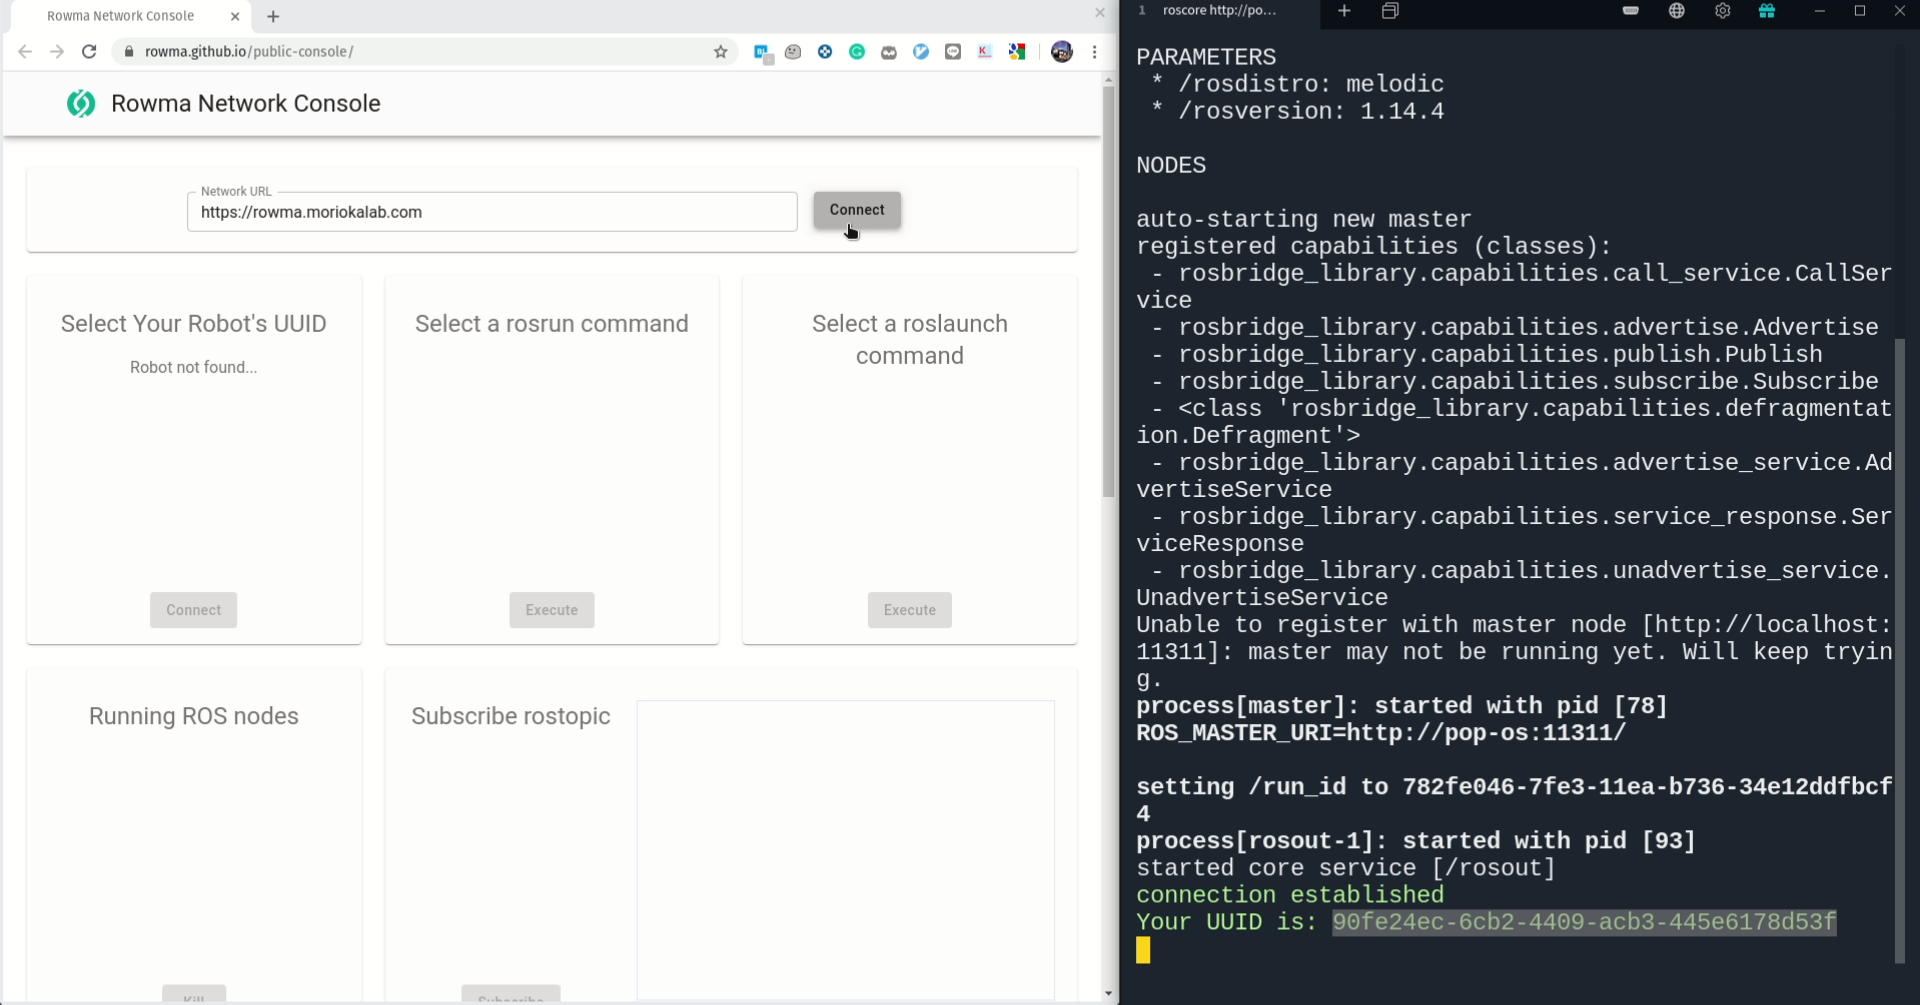Open the terminal multi-window icon
Screen dimensions: 1920x1005
point(1390,11)
